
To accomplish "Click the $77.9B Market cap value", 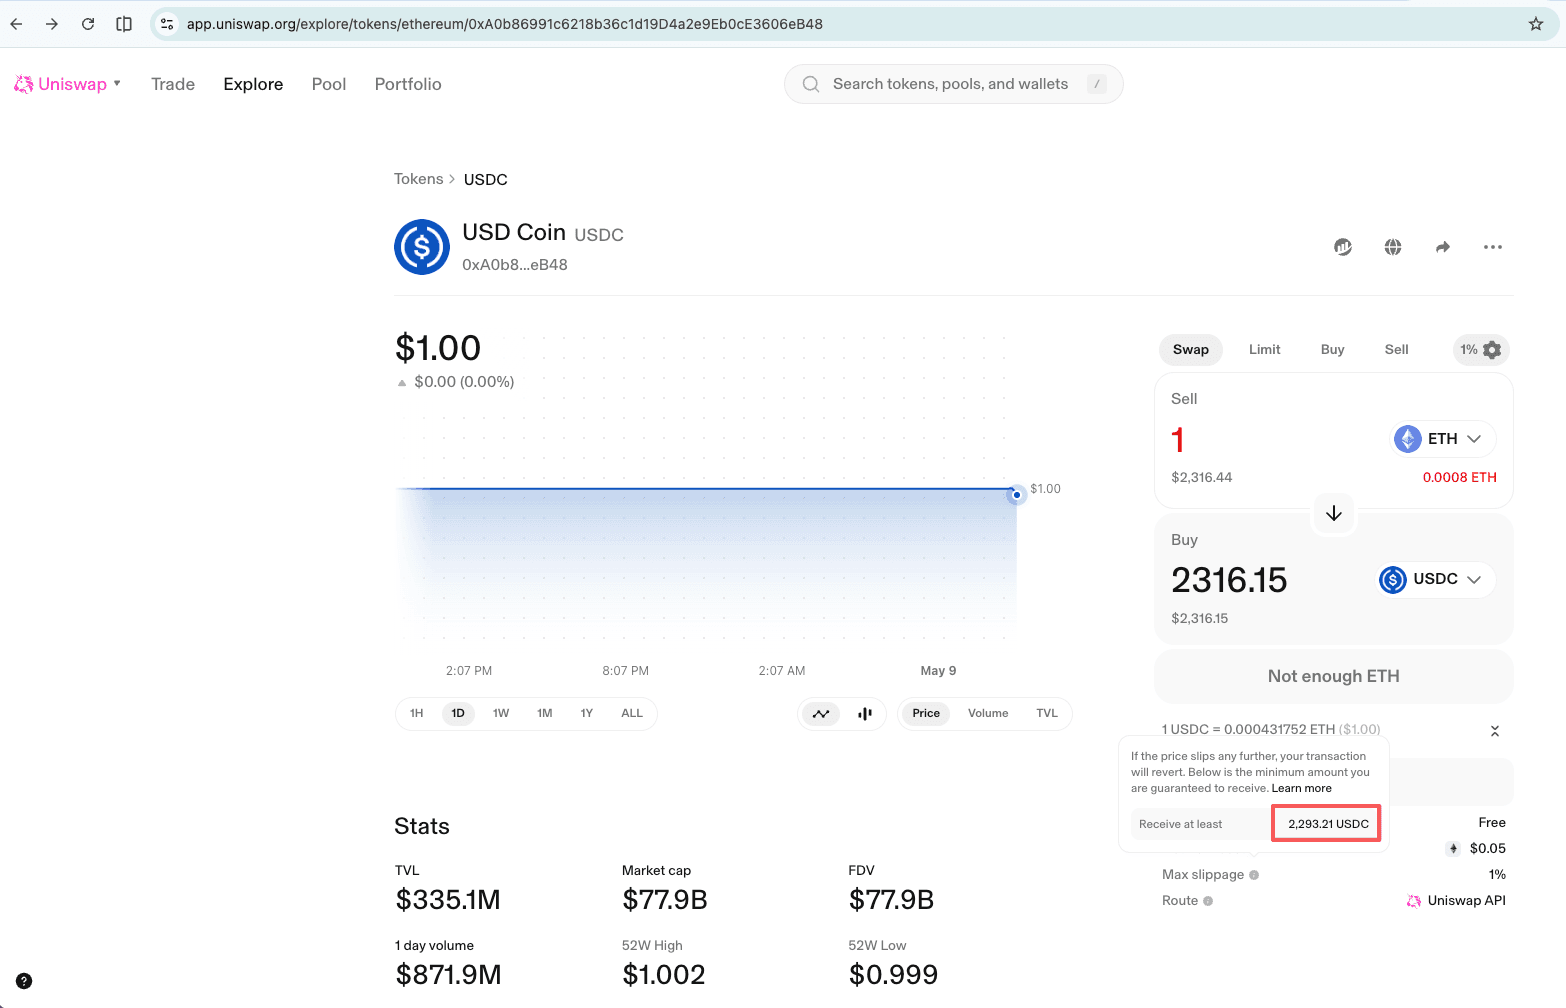I will point(665,900).
